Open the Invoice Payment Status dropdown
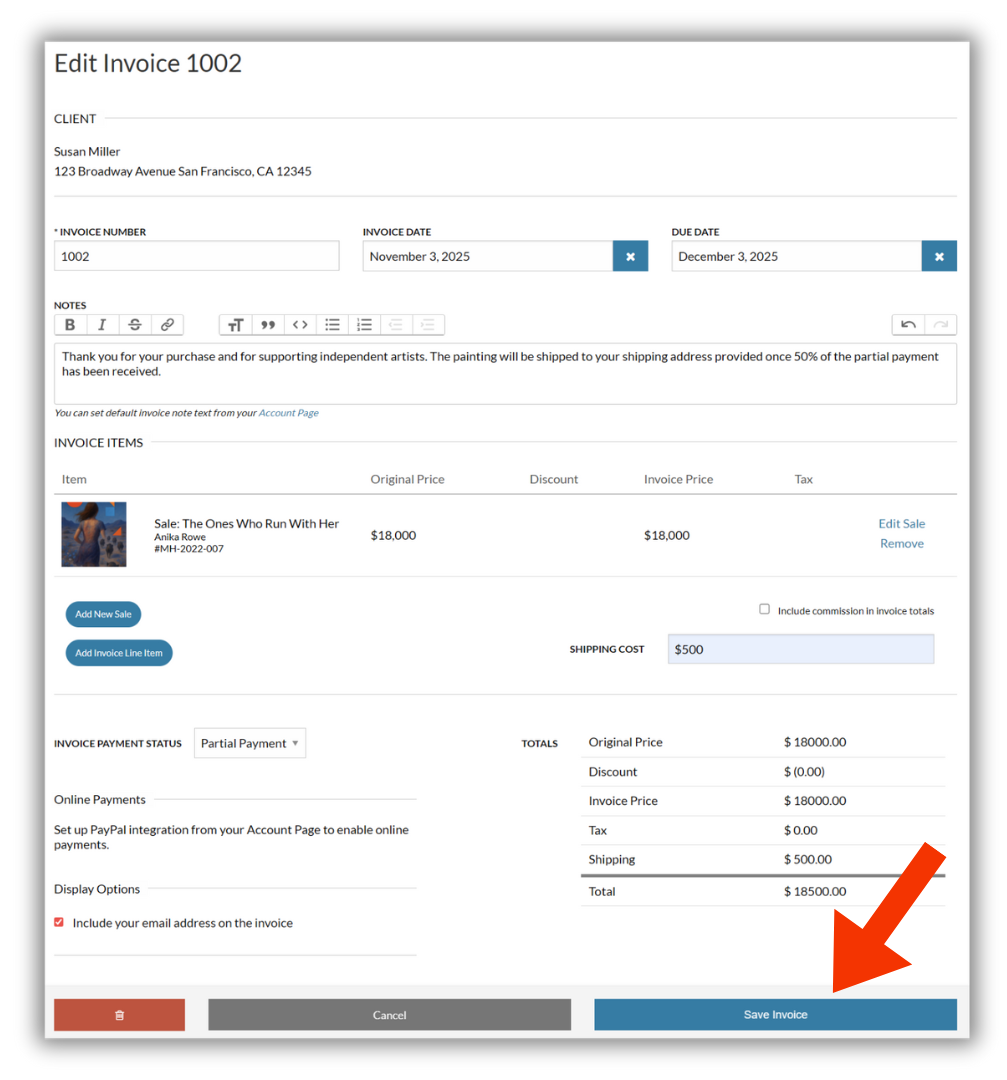 tap(250, 743)
